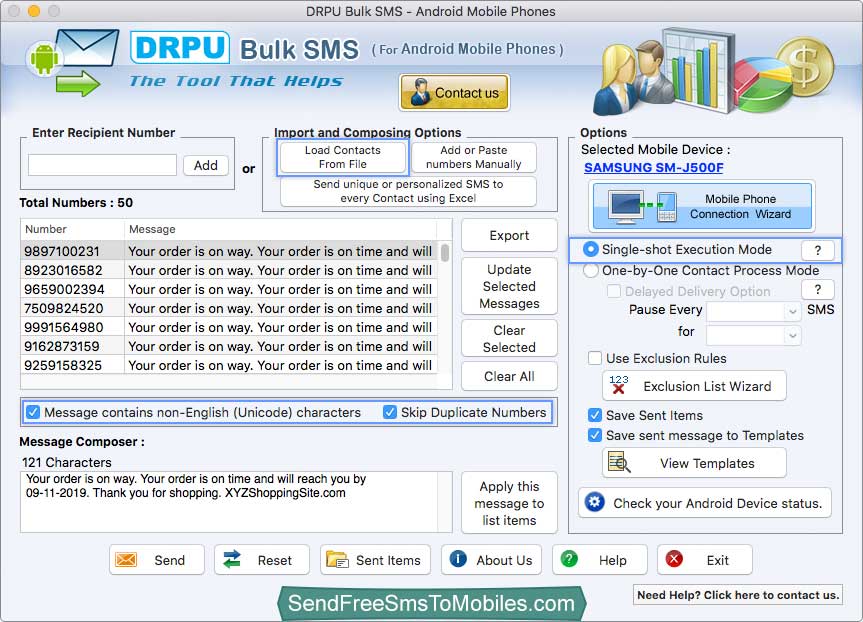Click the green question mark Help icon
This screenshot has width=863, height=622.
[569, 559]
